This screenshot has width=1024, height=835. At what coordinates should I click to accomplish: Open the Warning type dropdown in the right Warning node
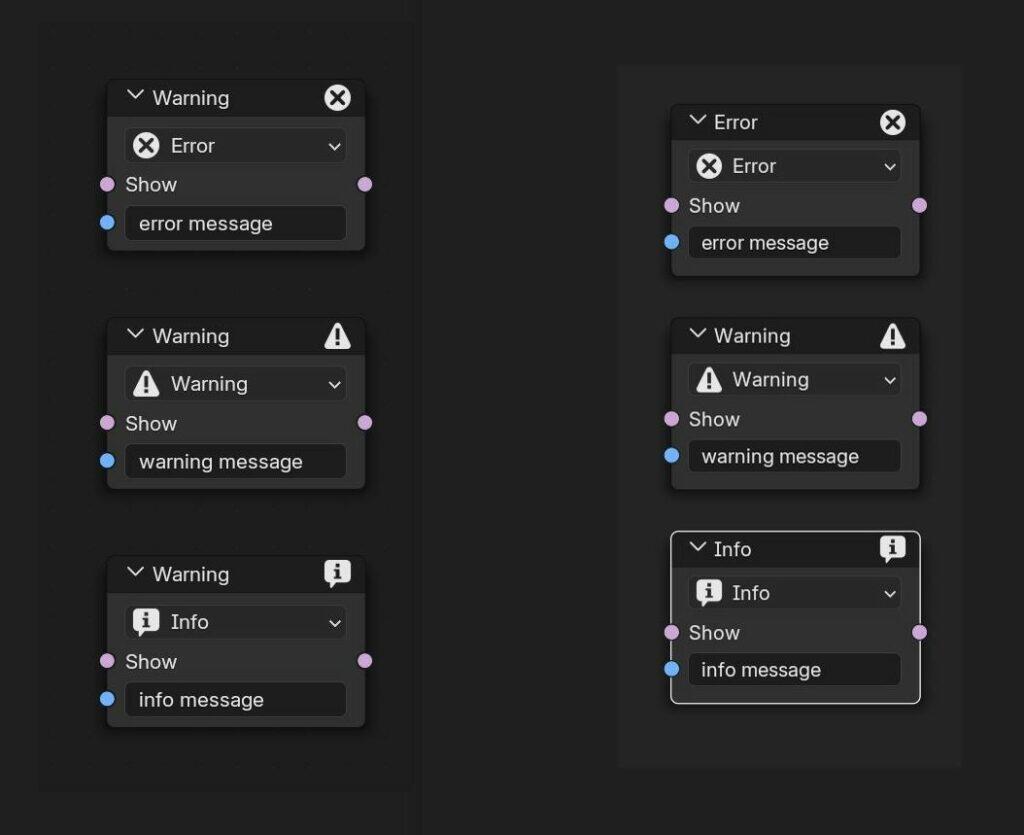point(794,380)
